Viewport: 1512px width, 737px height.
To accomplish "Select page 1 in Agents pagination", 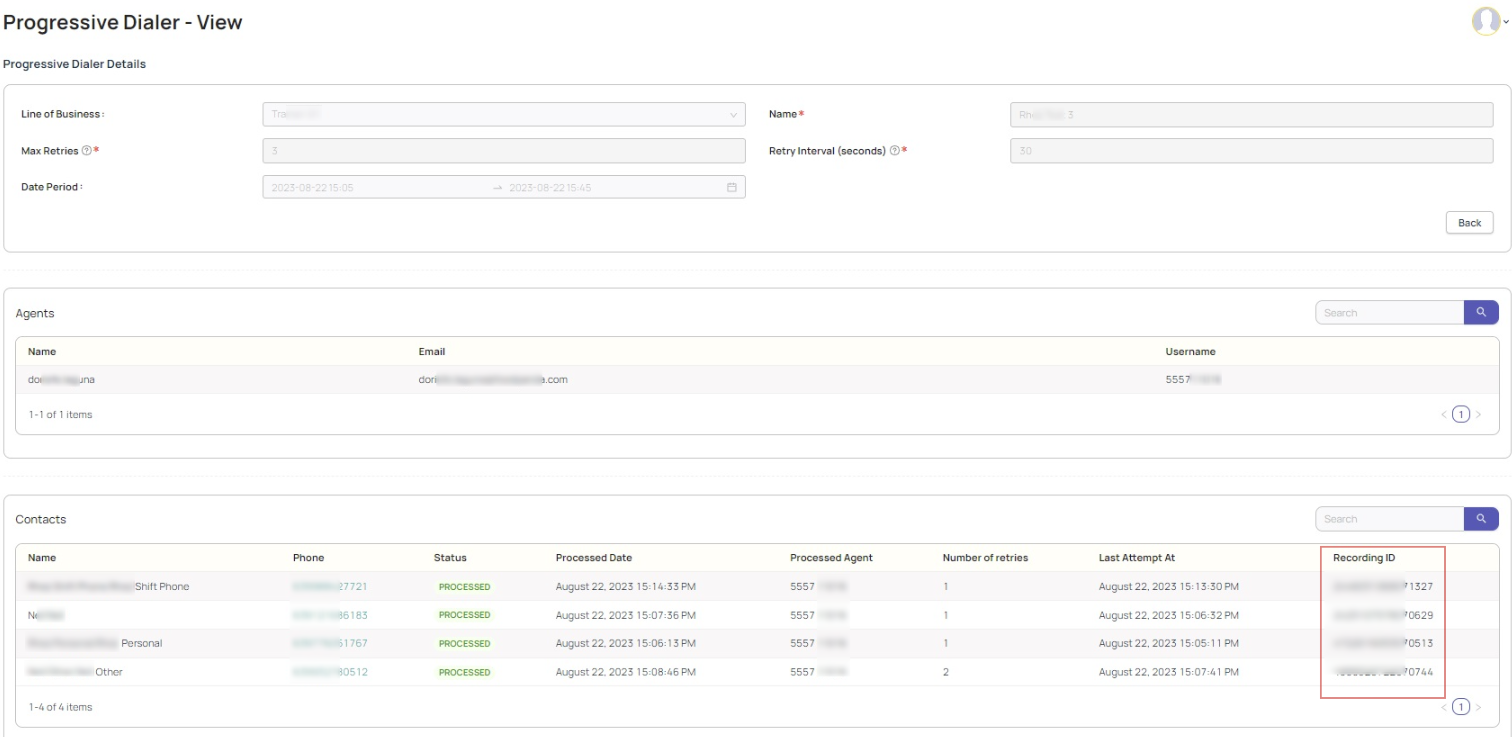I will tap(1461, 414).
